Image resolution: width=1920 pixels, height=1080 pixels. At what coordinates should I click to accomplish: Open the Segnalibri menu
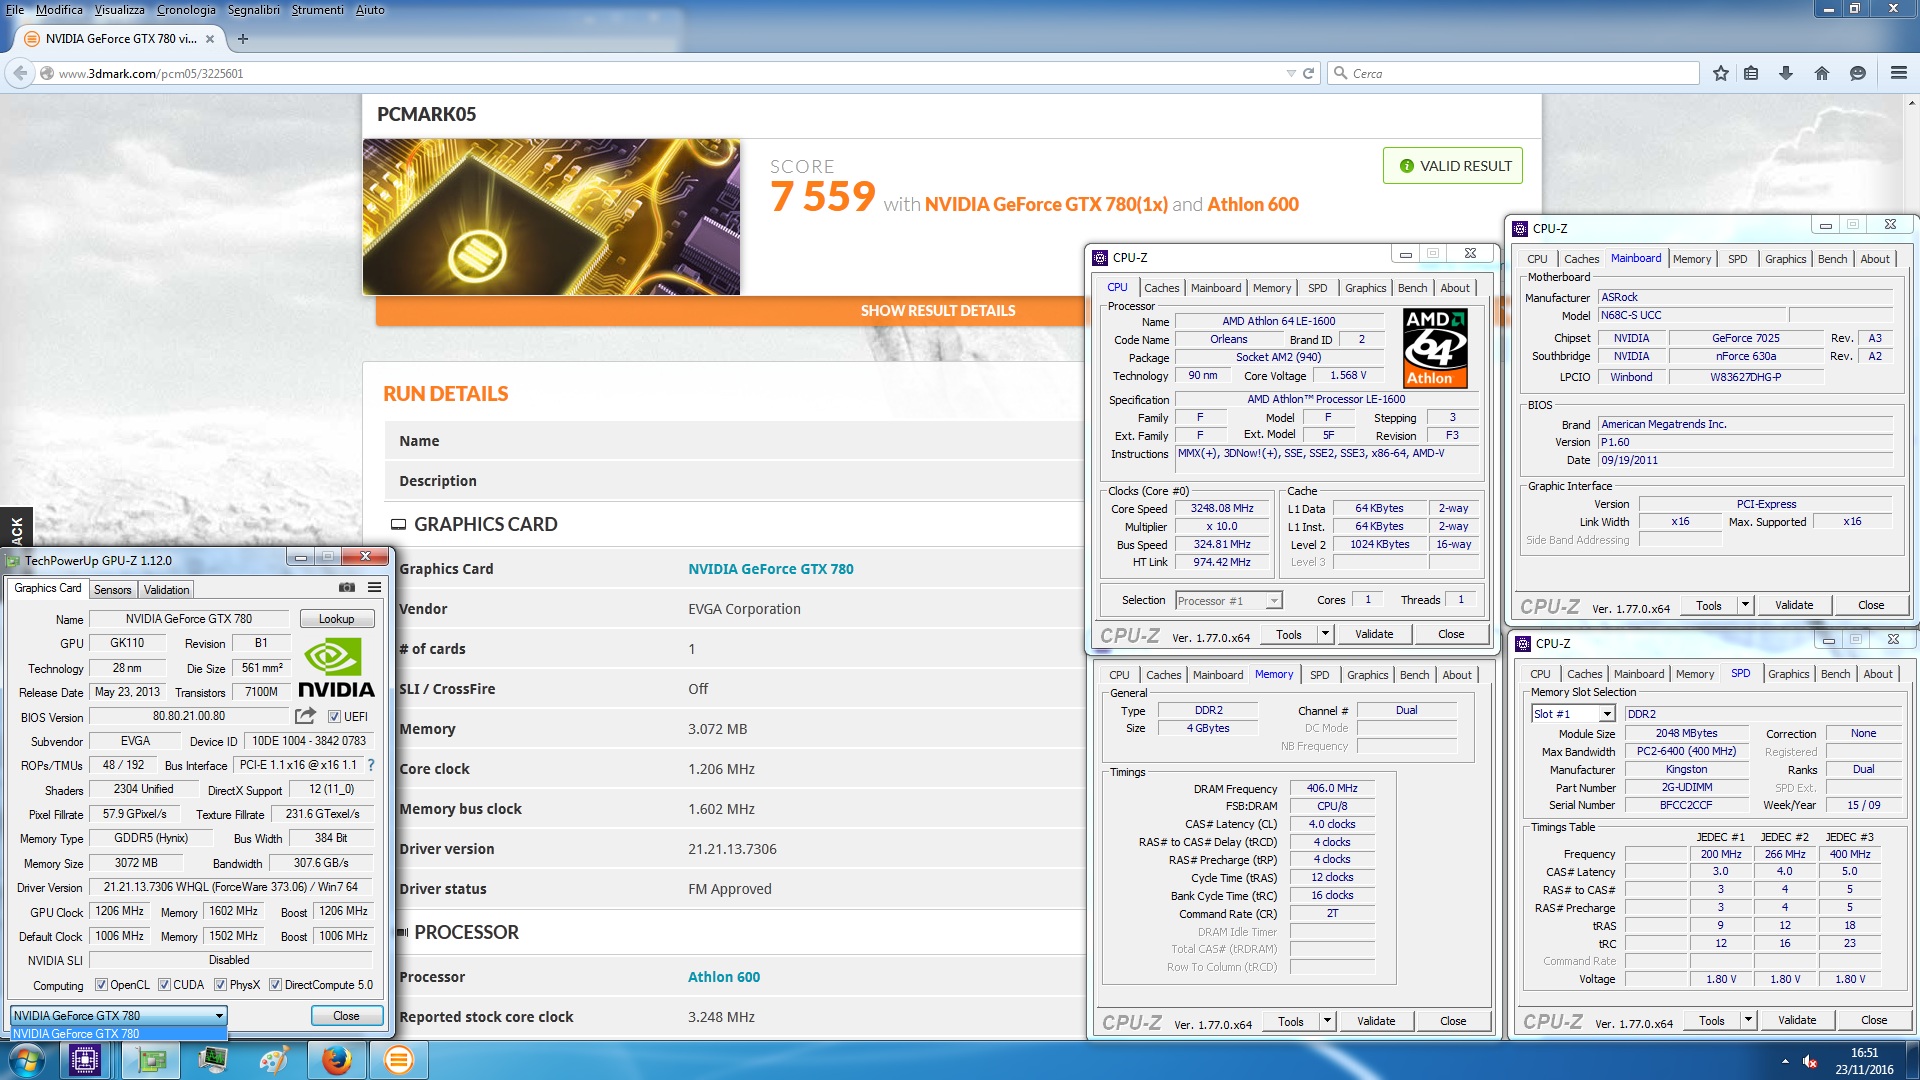coord(253,10)
